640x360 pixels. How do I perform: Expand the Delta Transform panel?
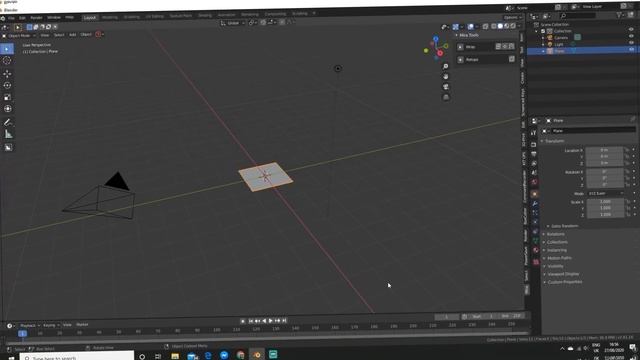pos(564,226)
